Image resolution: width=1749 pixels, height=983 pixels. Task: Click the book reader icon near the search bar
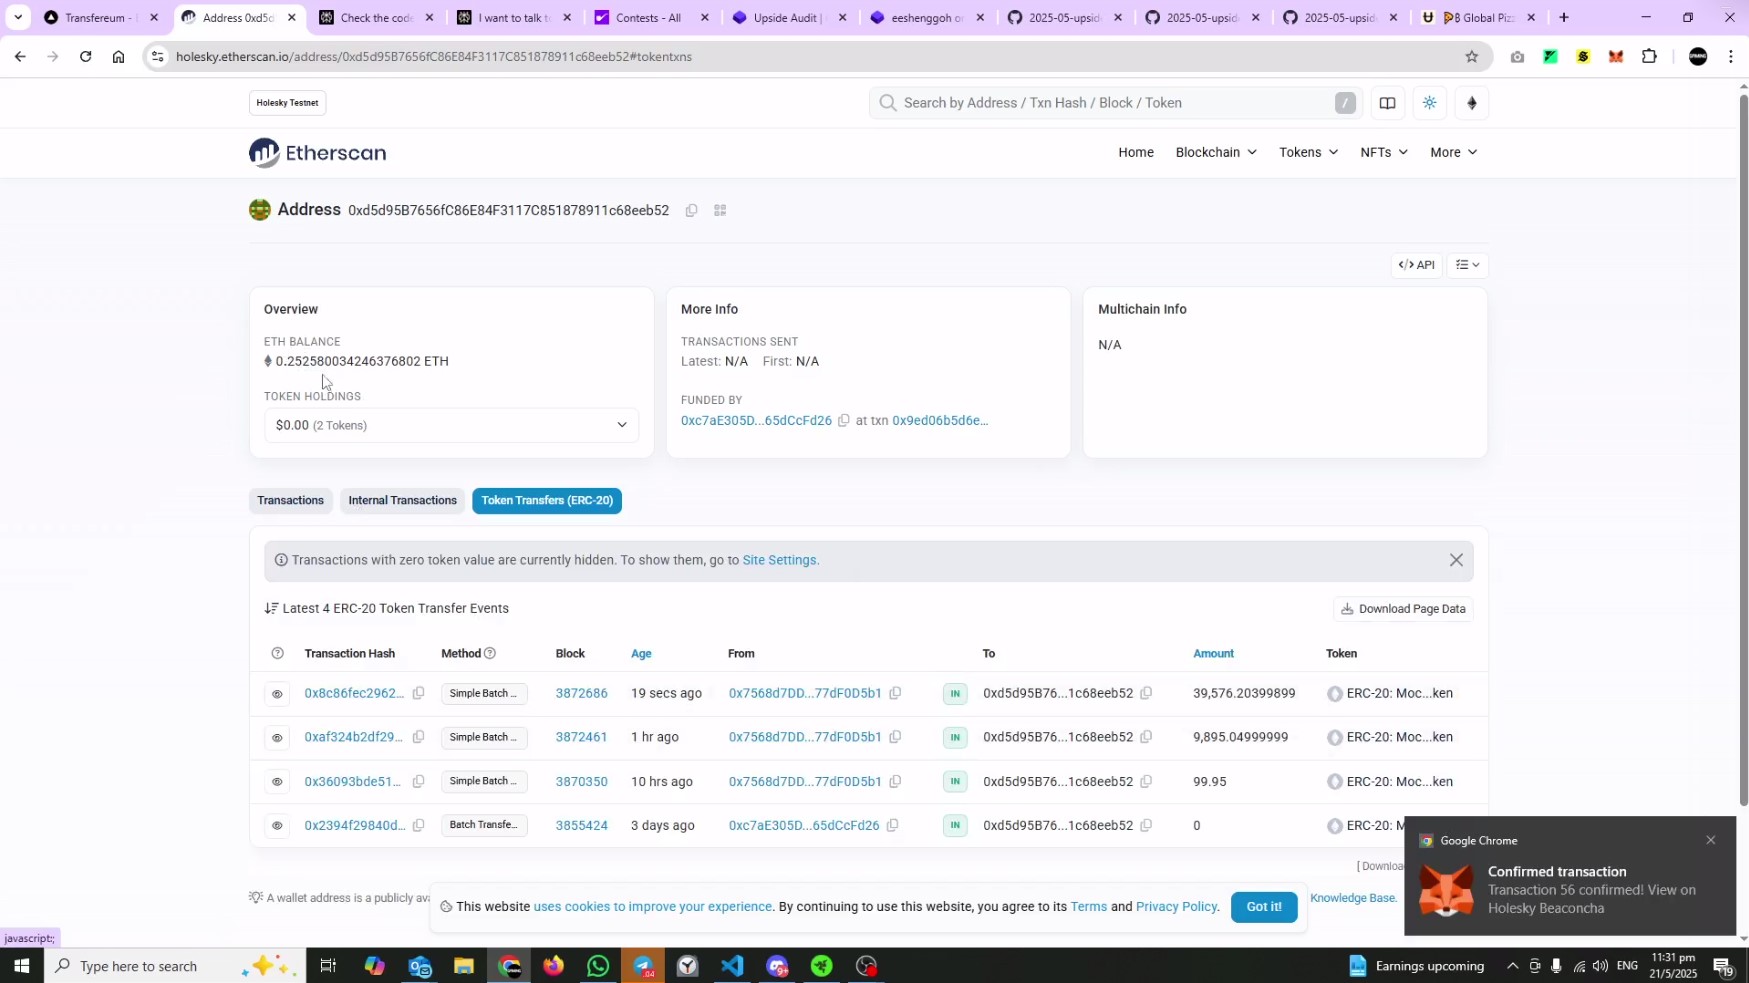coord(1387,103)
